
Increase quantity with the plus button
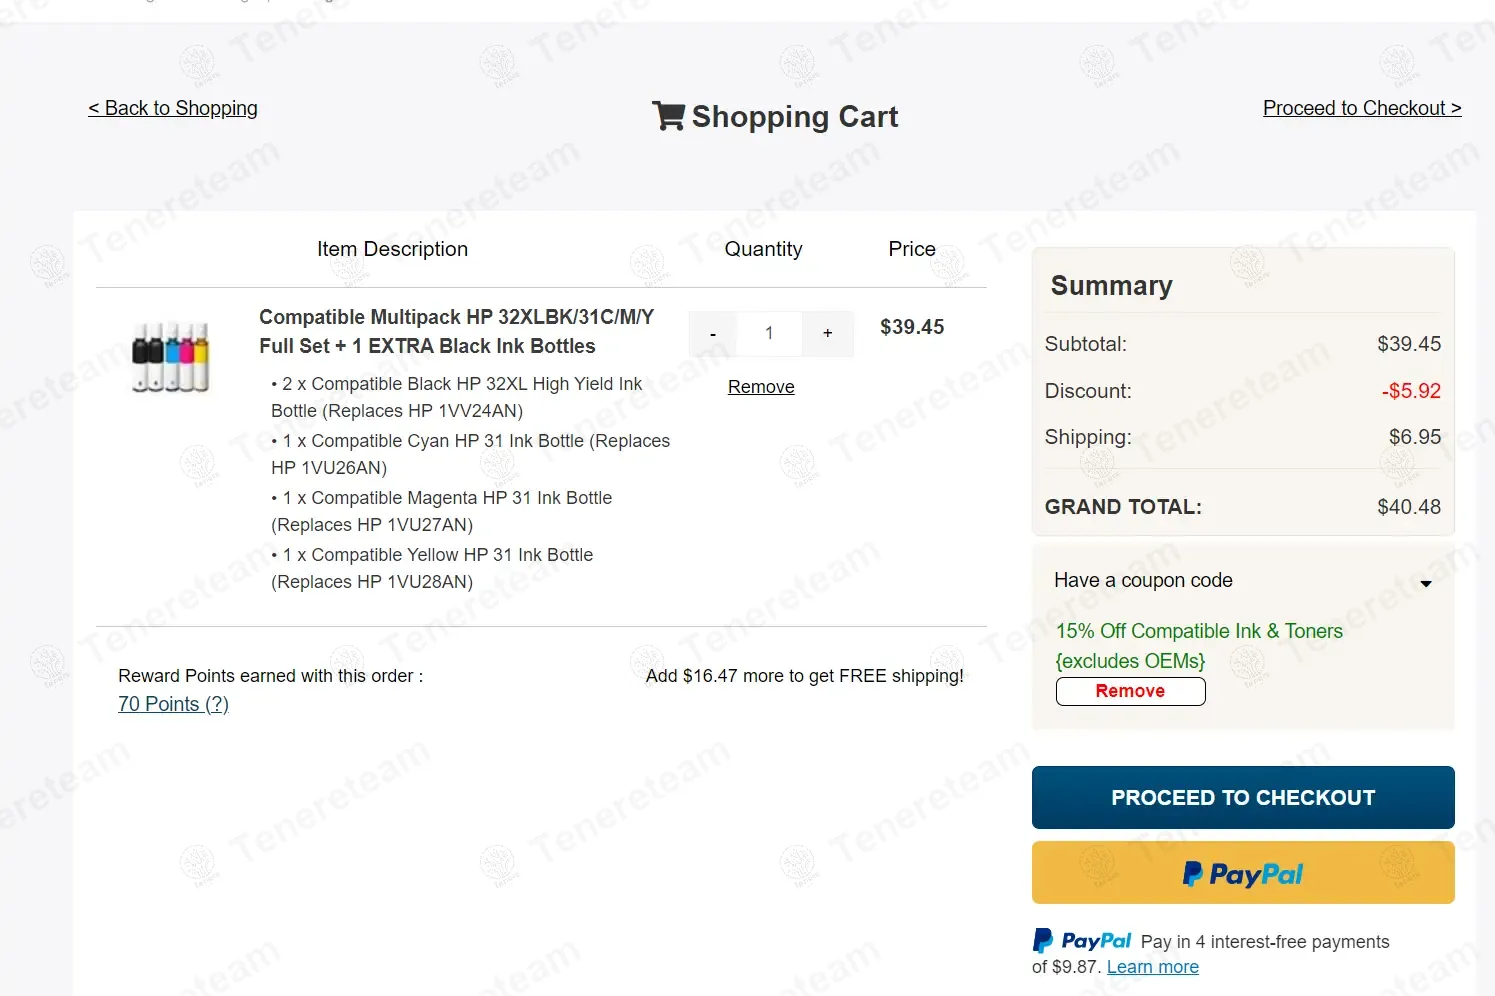[x=828, y=334]
